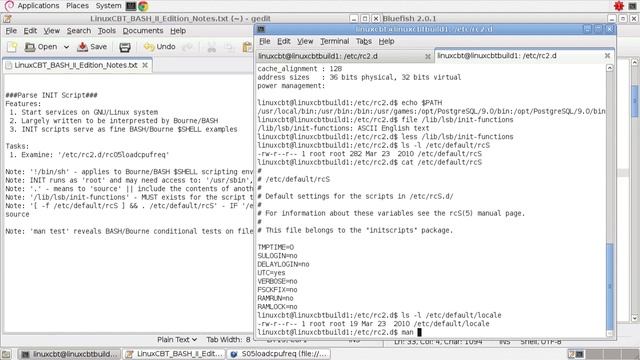The height and width of the screenshot is (360, 640).
Task: Click the 'Features:' line in gedit
Action: click(x=23, y=104)
